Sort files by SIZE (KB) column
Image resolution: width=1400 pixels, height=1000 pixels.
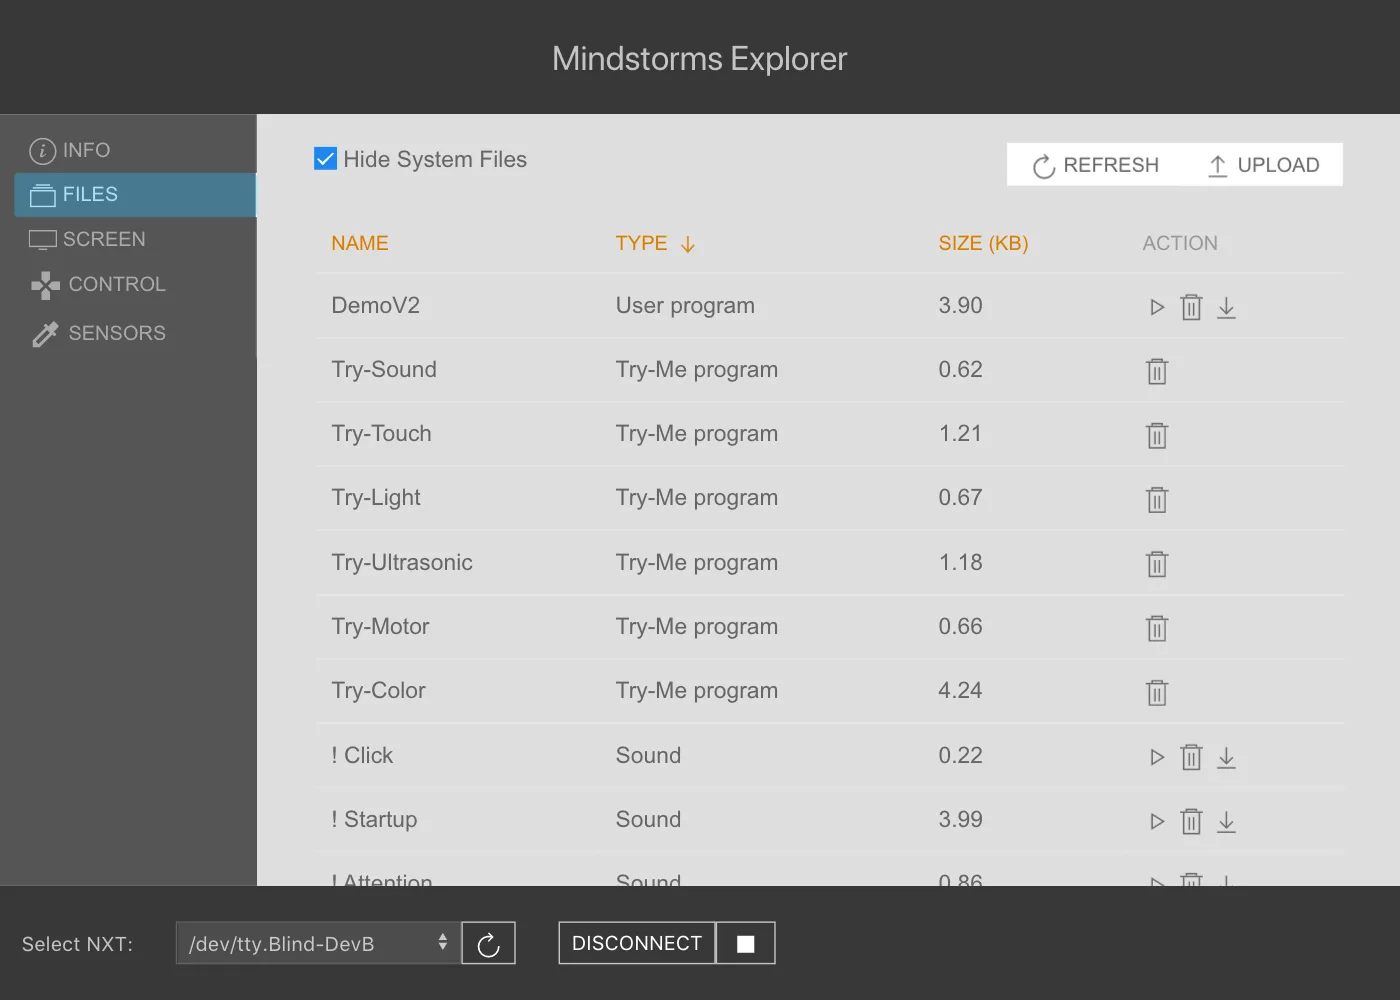tap(983, 243)
